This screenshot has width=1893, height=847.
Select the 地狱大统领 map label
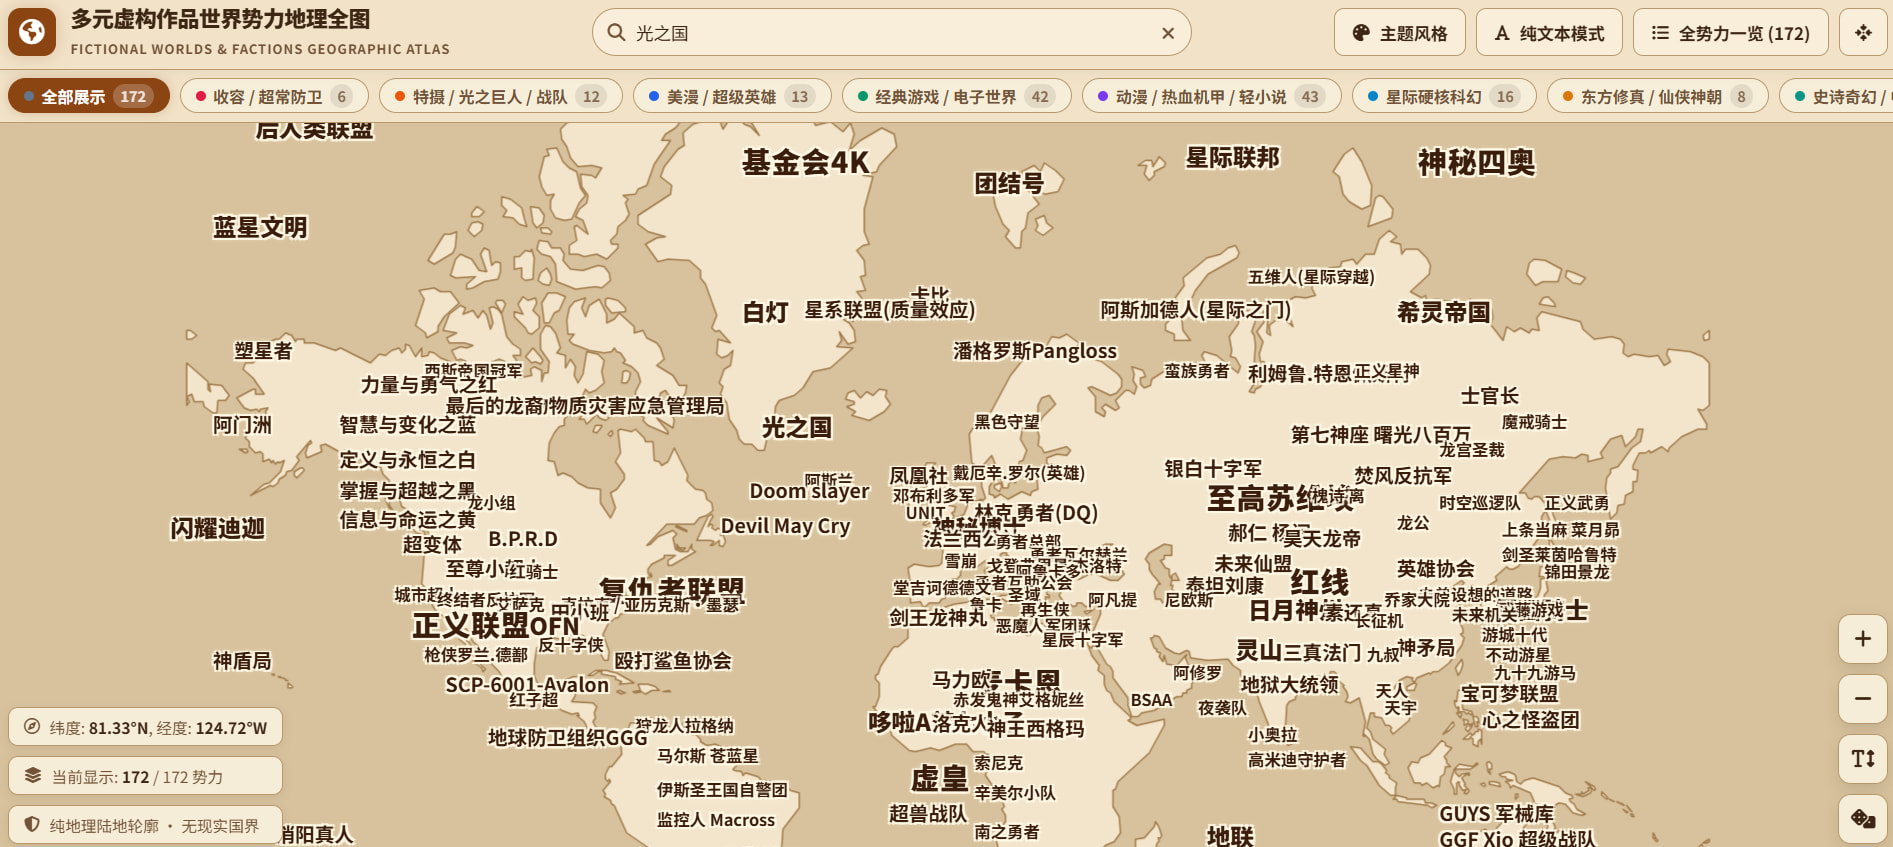(1290, 685)
